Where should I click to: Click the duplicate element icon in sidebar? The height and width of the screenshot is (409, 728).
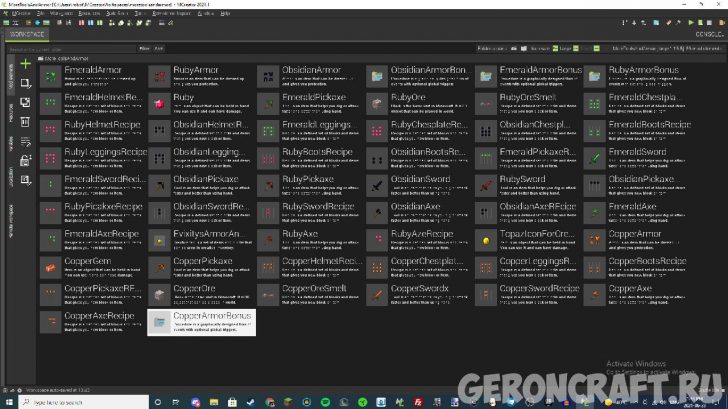[x=25, y=103]
